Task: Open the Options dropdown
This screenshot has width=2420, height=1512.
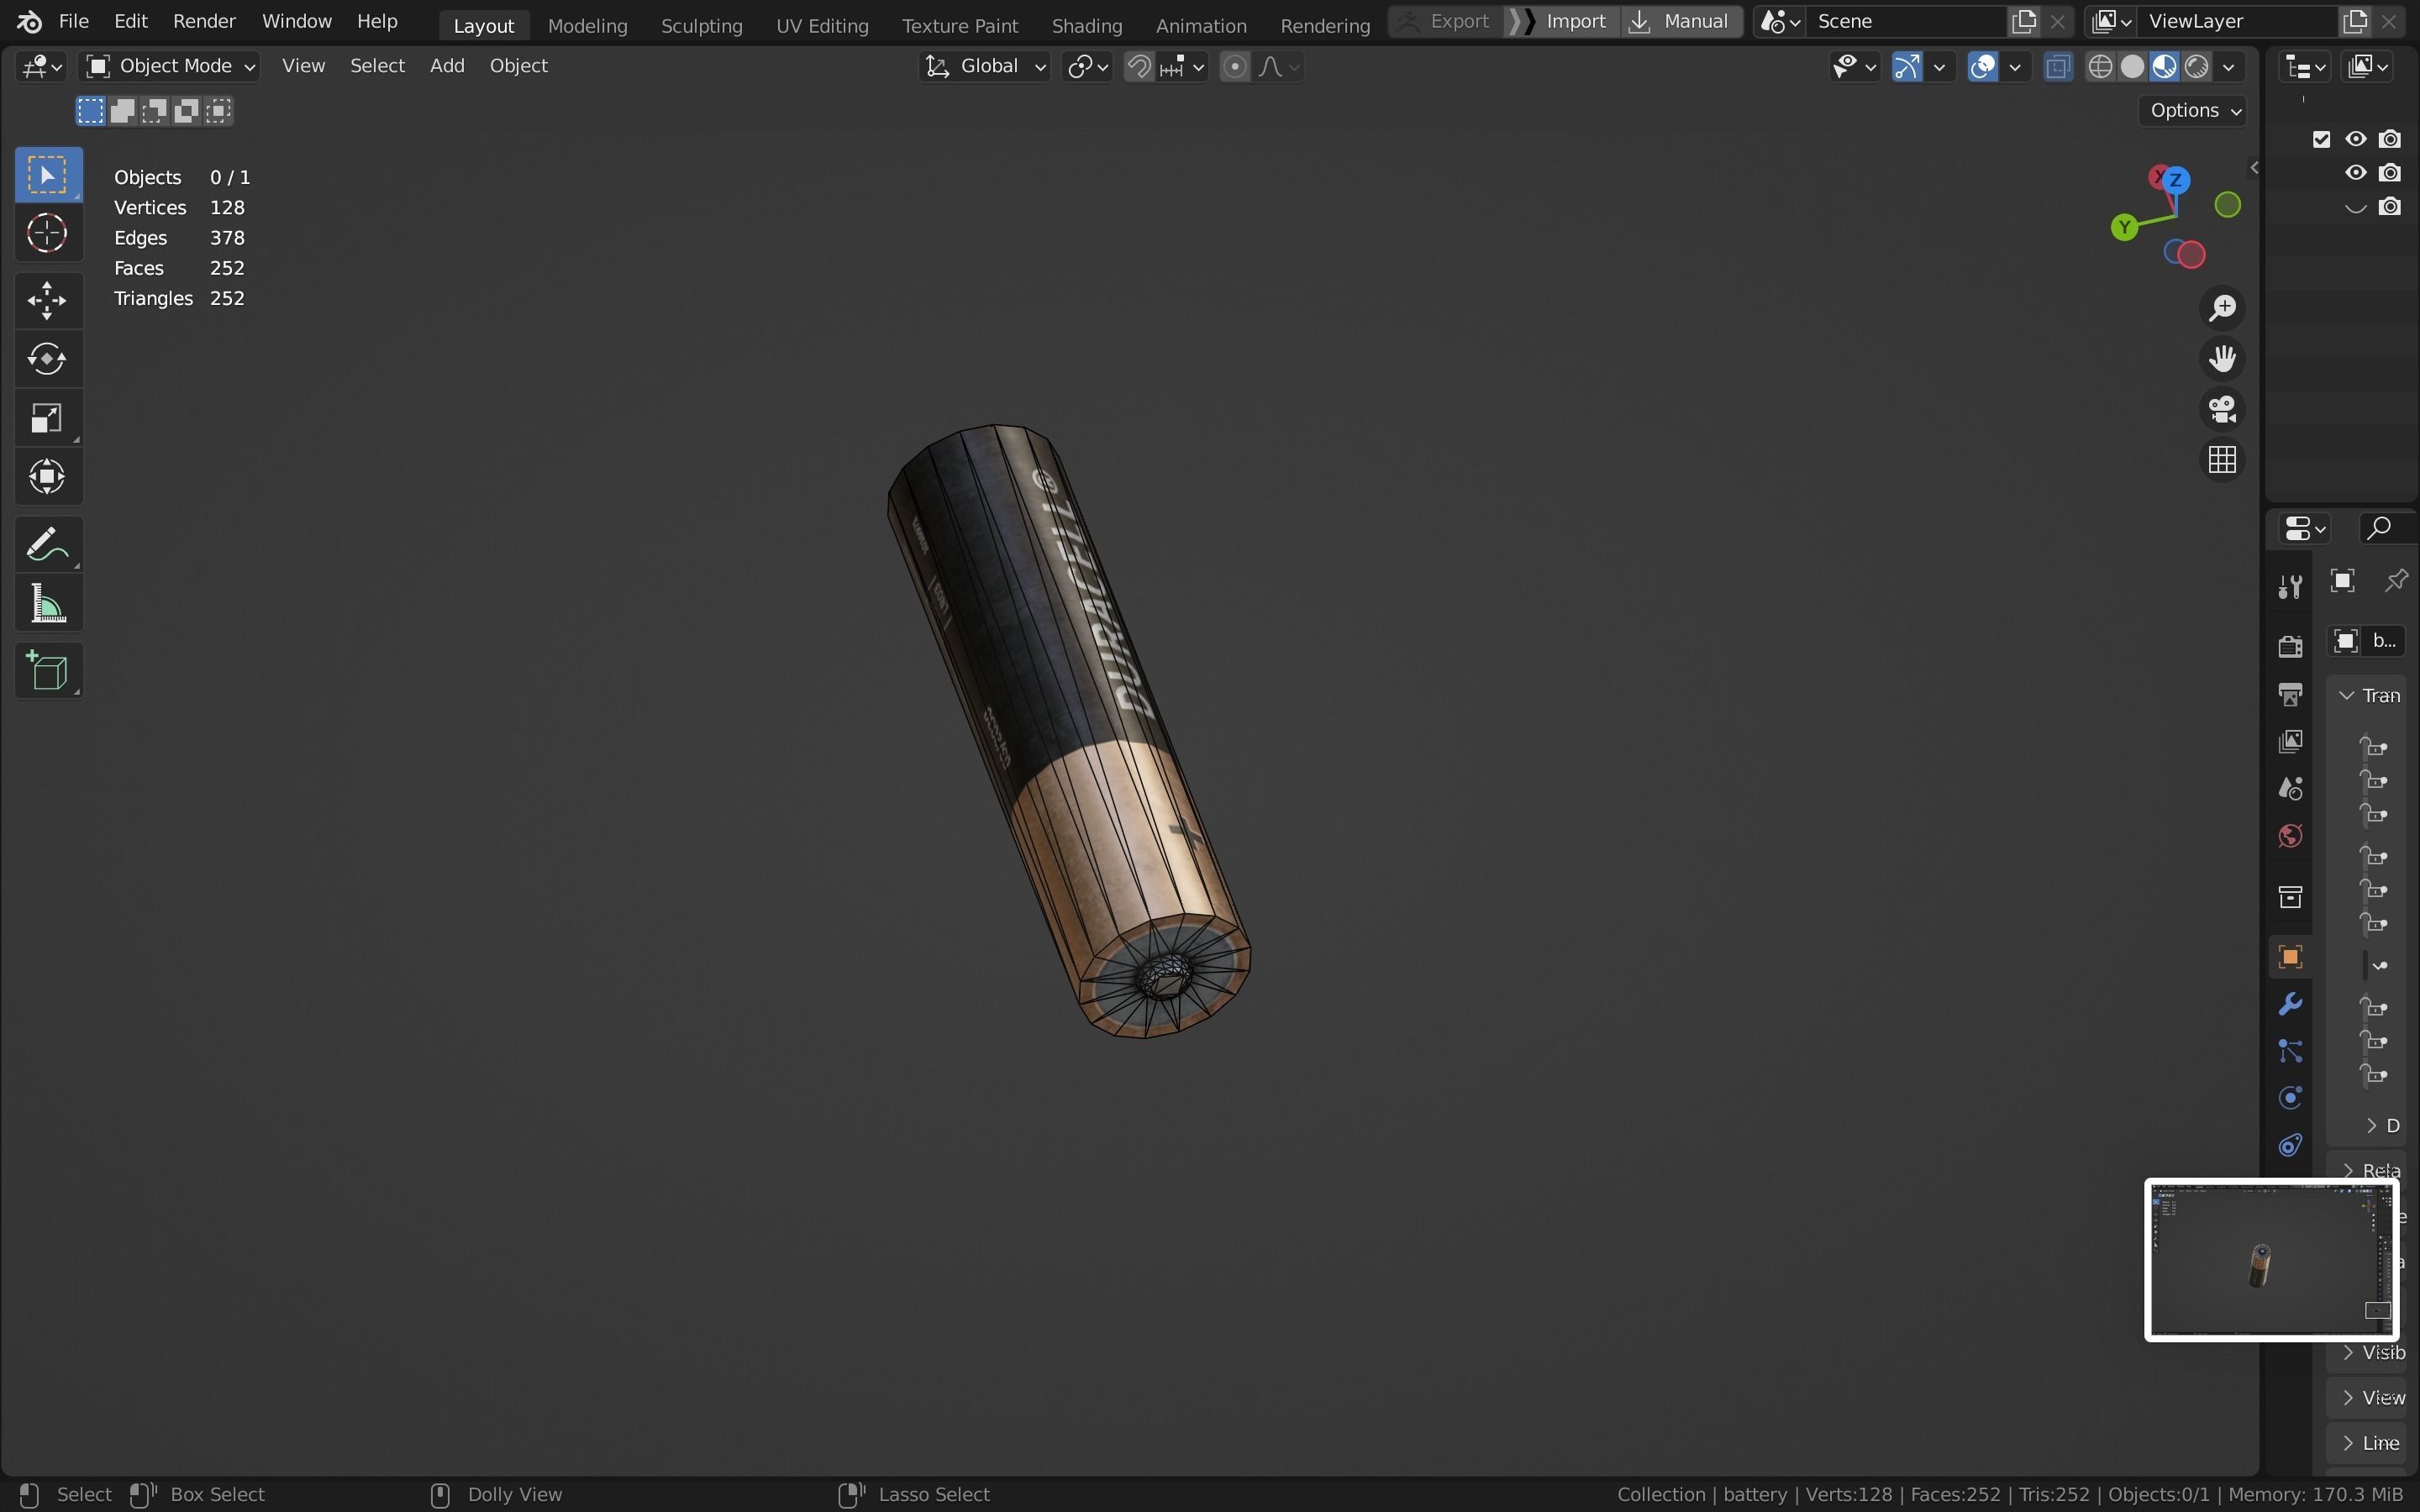Action: click(x=2192, y=111)
